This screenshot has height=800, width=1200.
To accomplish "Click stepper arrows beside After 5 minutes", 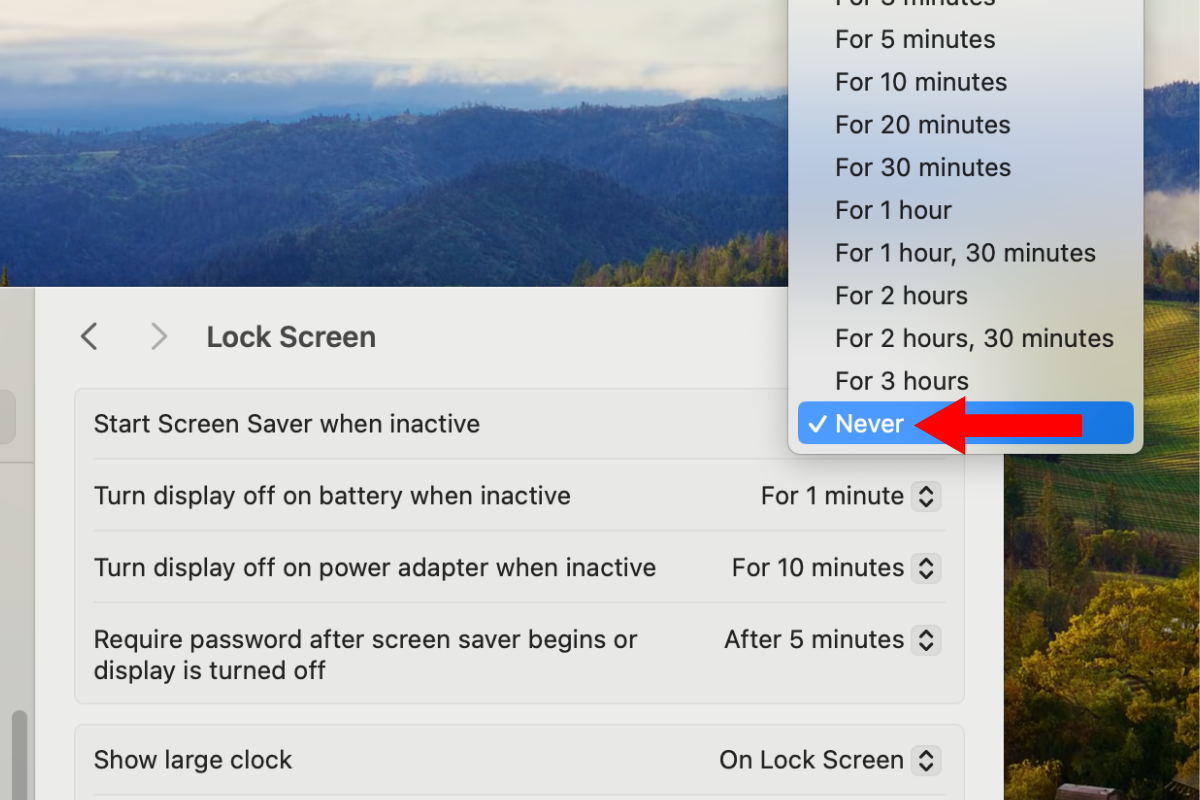I will click(x=926, y=640).
